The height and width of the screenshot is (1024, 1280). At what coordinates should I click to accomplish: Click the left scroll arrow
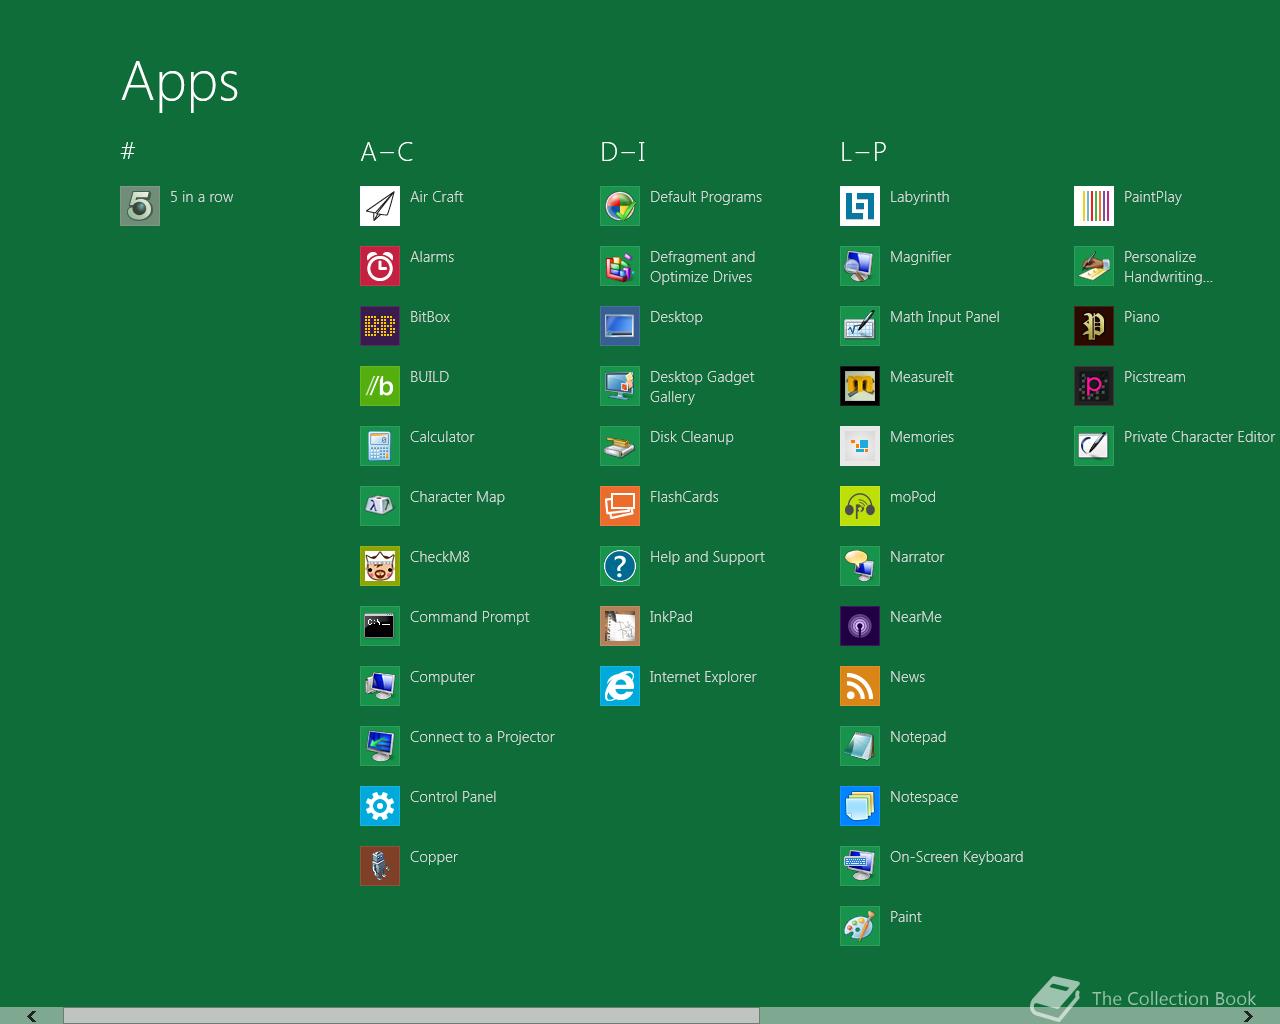click(31, 1016)
